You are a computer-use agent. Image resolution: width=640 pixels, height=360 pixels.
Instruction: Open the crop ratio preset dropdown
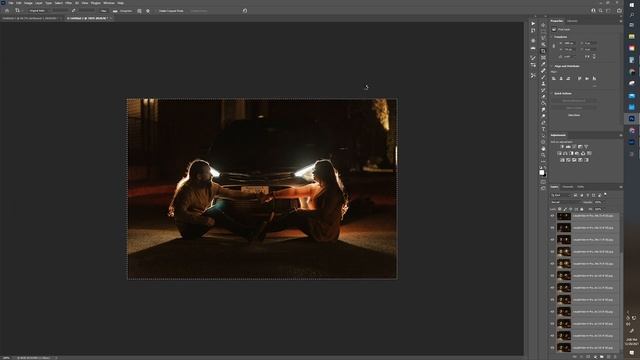point(39,11)
